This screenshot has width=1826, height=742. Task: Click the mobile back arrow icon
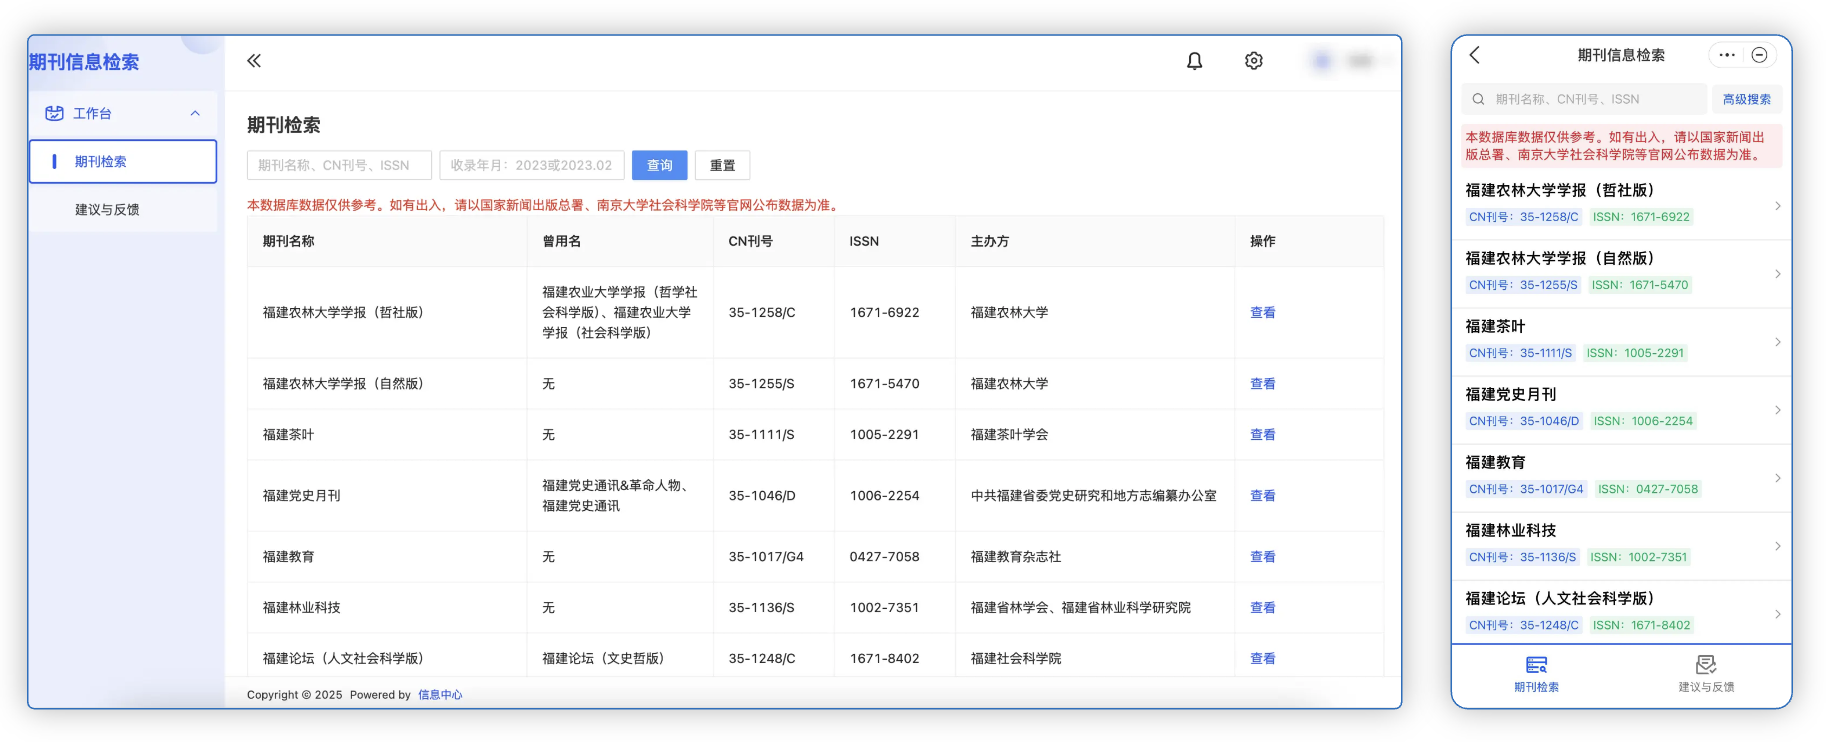[1474, 55]
